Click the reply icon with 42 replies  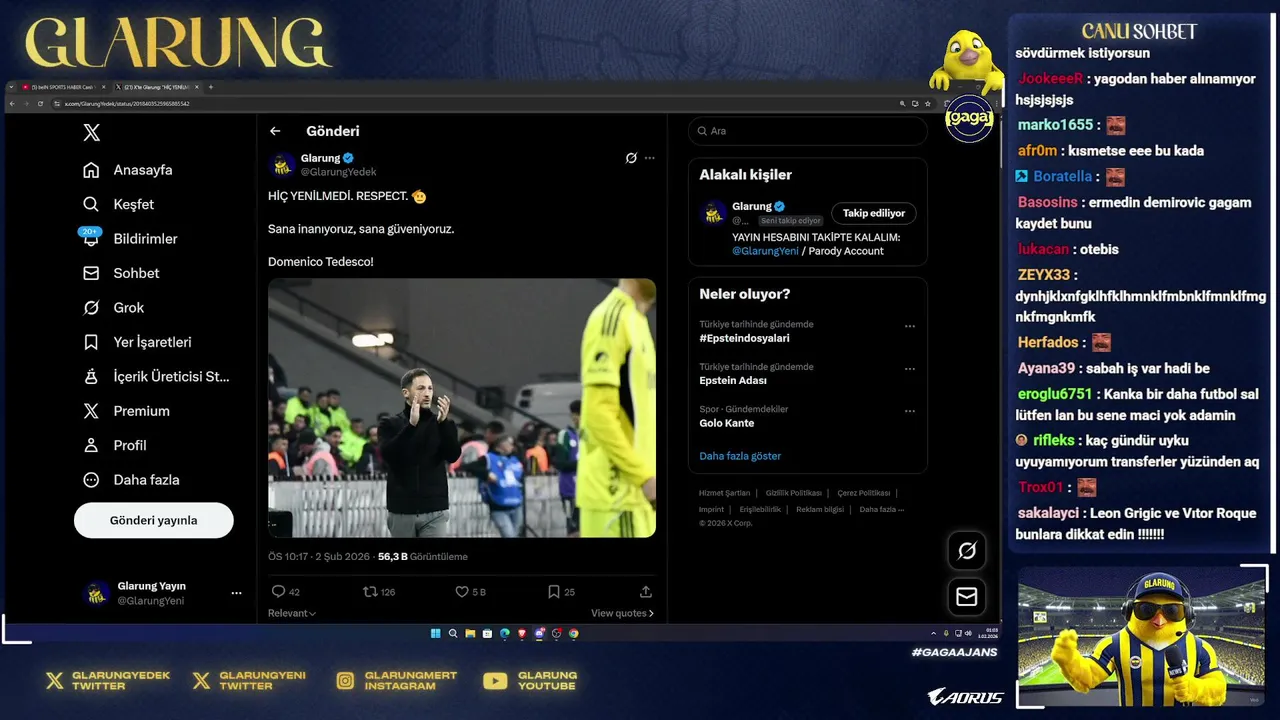tap(279, 592)
